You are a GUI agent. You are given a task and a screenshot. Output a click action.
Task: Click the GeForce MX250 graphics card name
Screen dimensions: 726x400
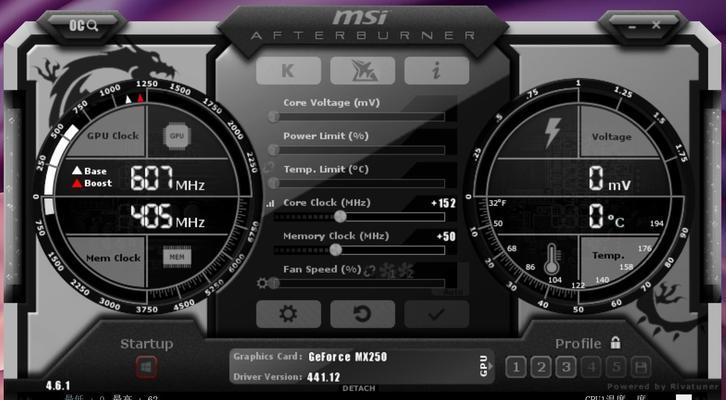click(348, 357)
